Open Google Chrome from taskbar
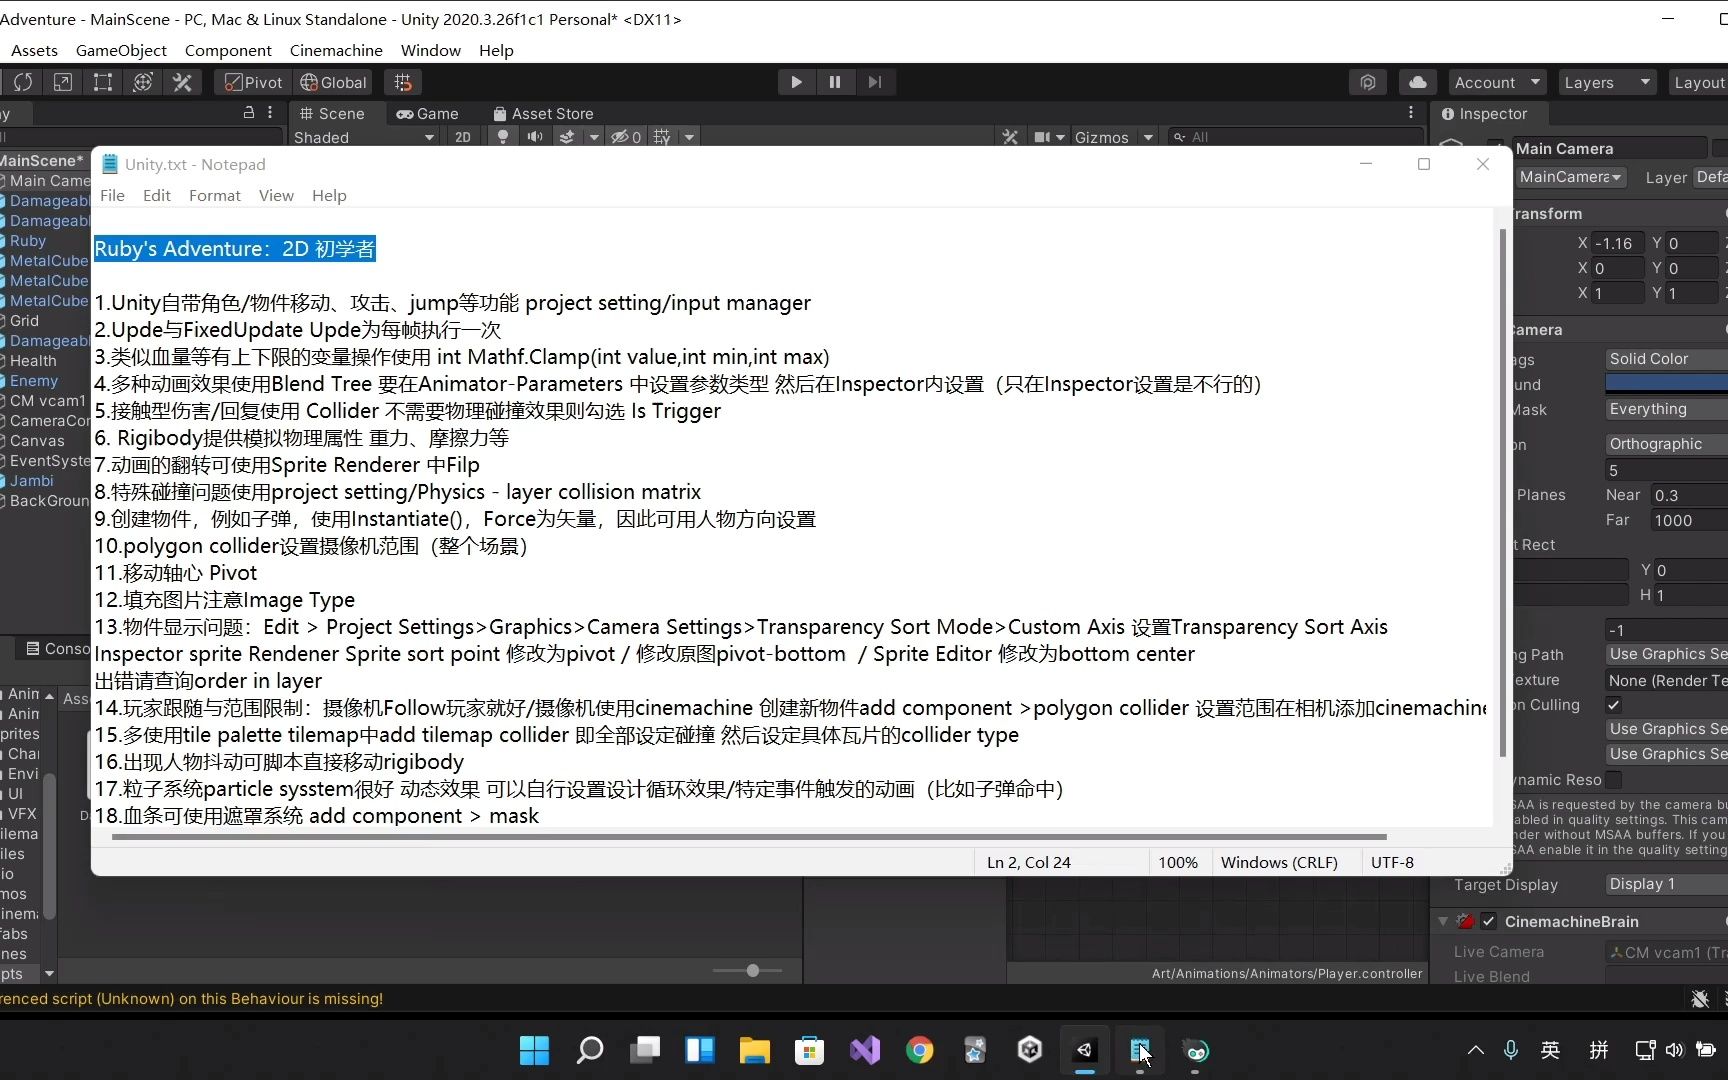Image resolution: width=1728 pixels, height=1080 pixels. click(x=920, y=1050)
